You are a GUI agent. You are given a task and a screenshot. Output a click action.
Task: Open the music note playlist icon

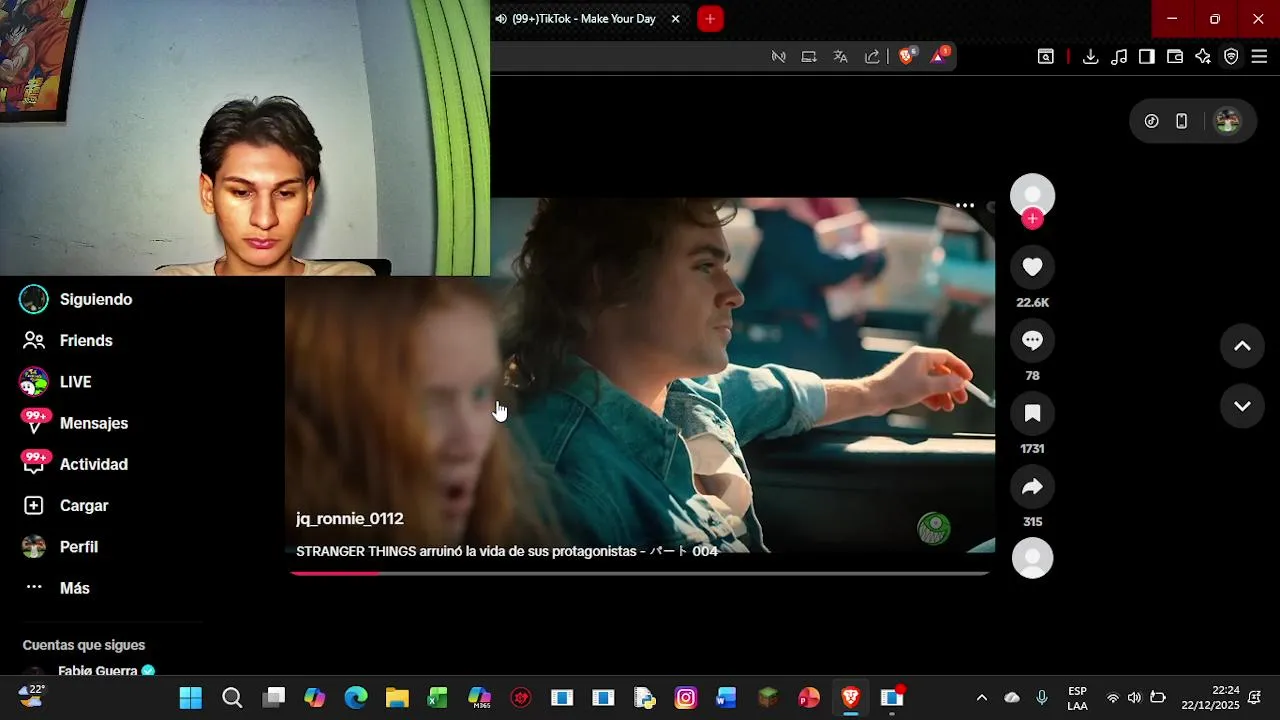pyautogui.click(x=1119, y=57)
